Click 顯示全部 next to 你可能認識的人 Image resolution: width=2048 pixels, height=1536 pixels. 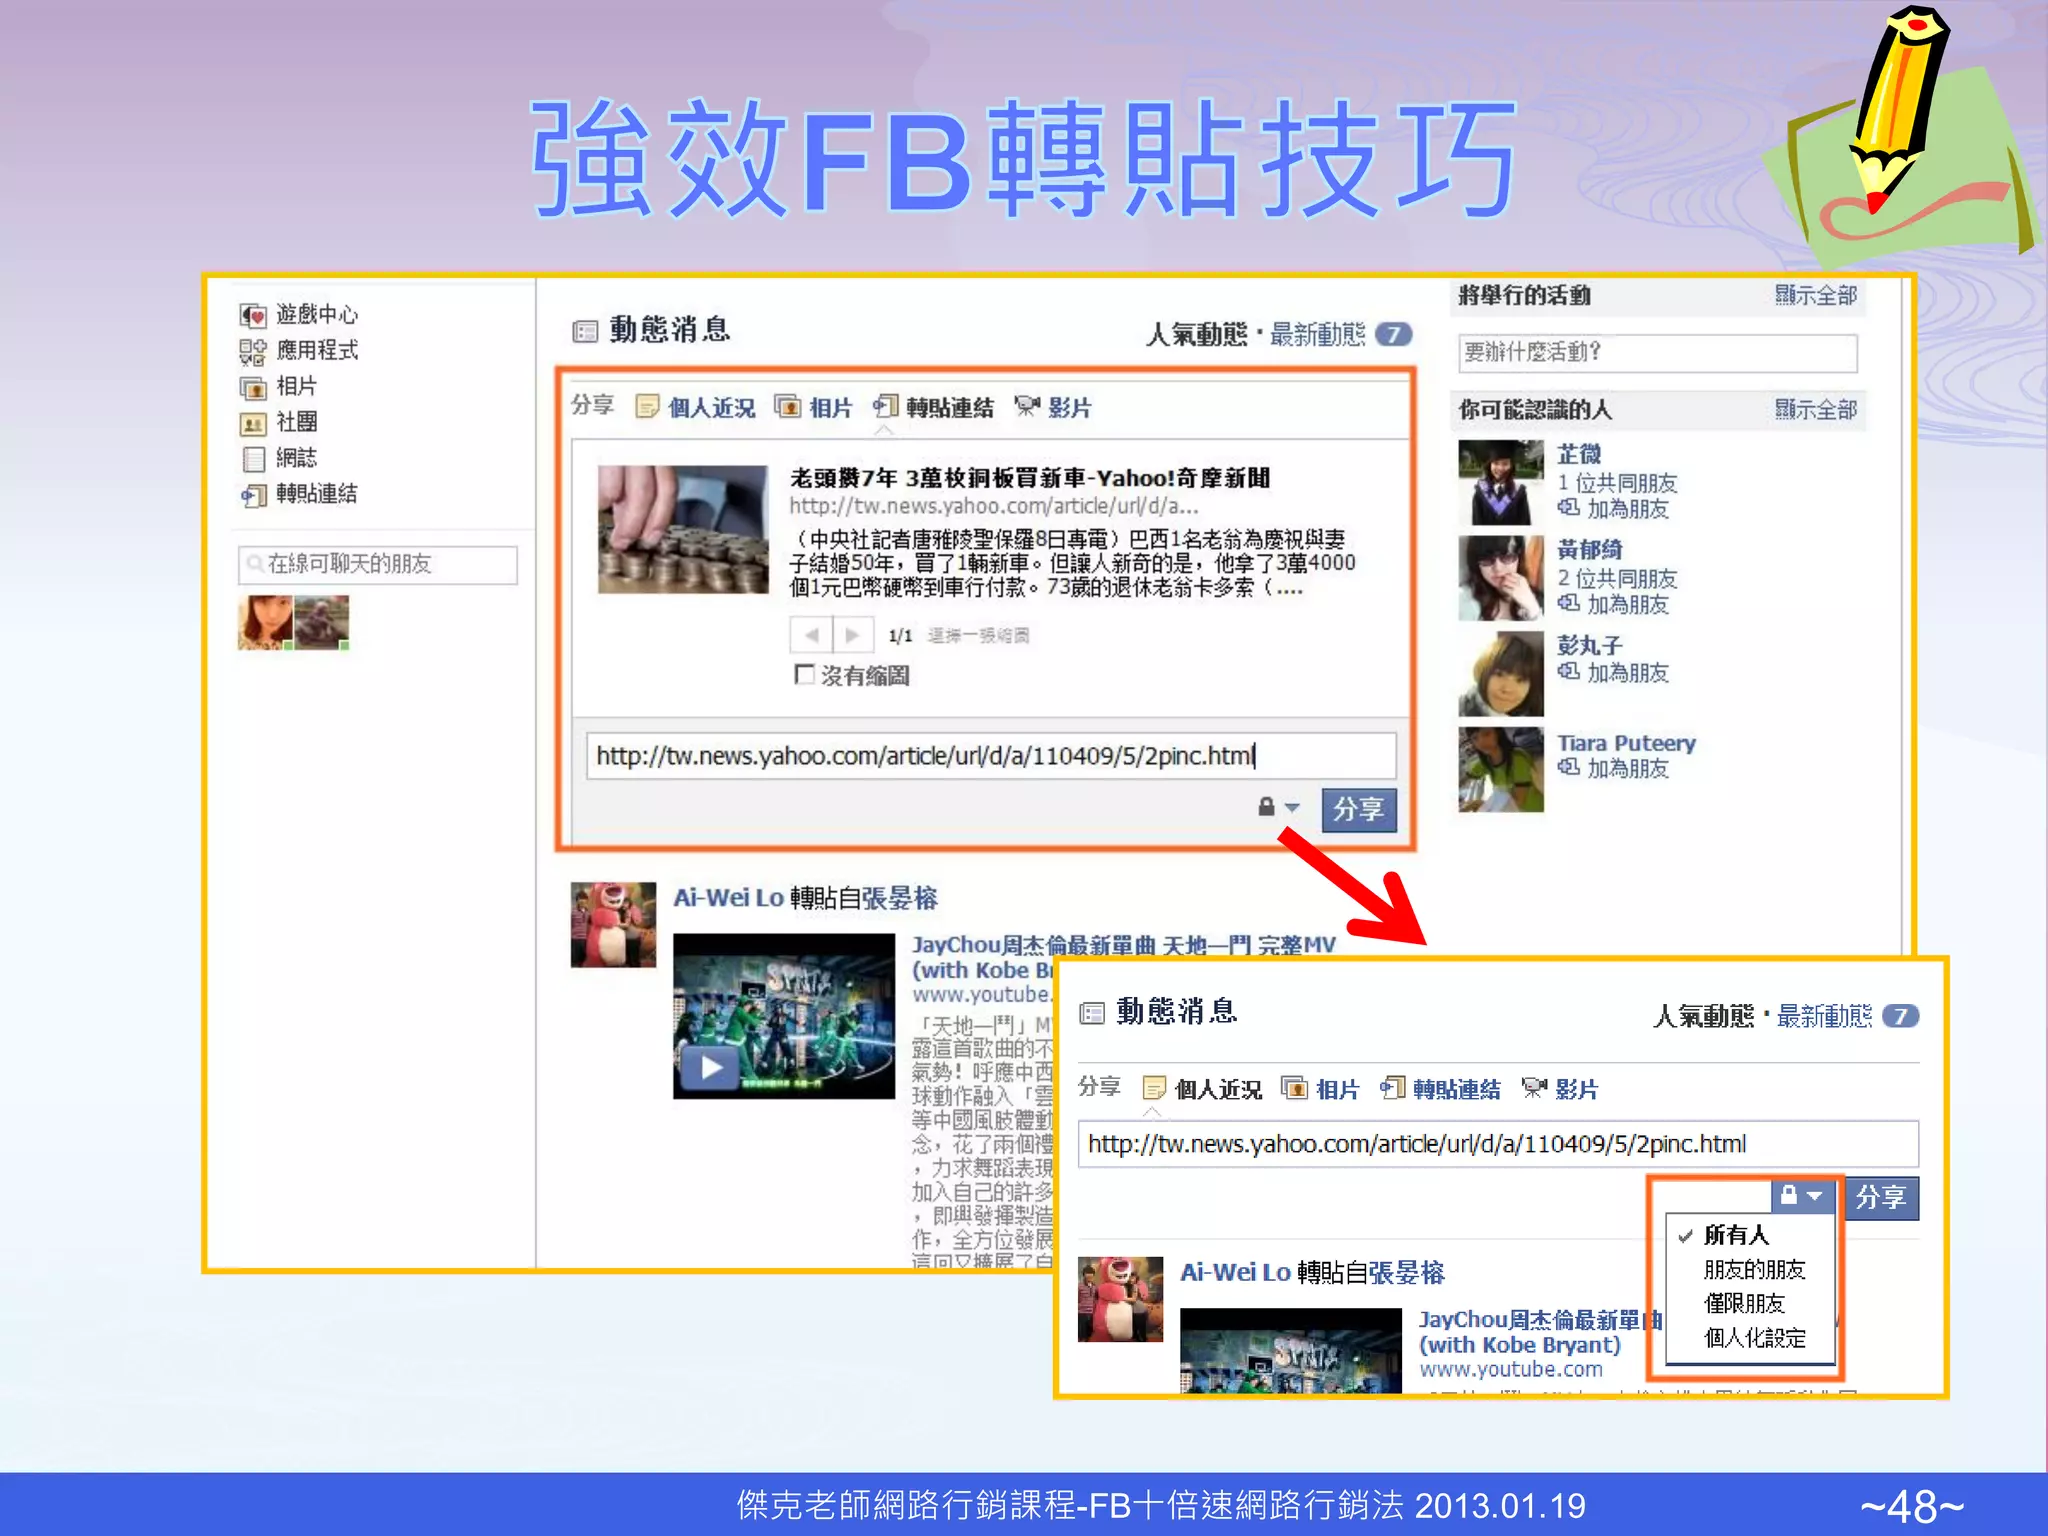click(1815, 409)
